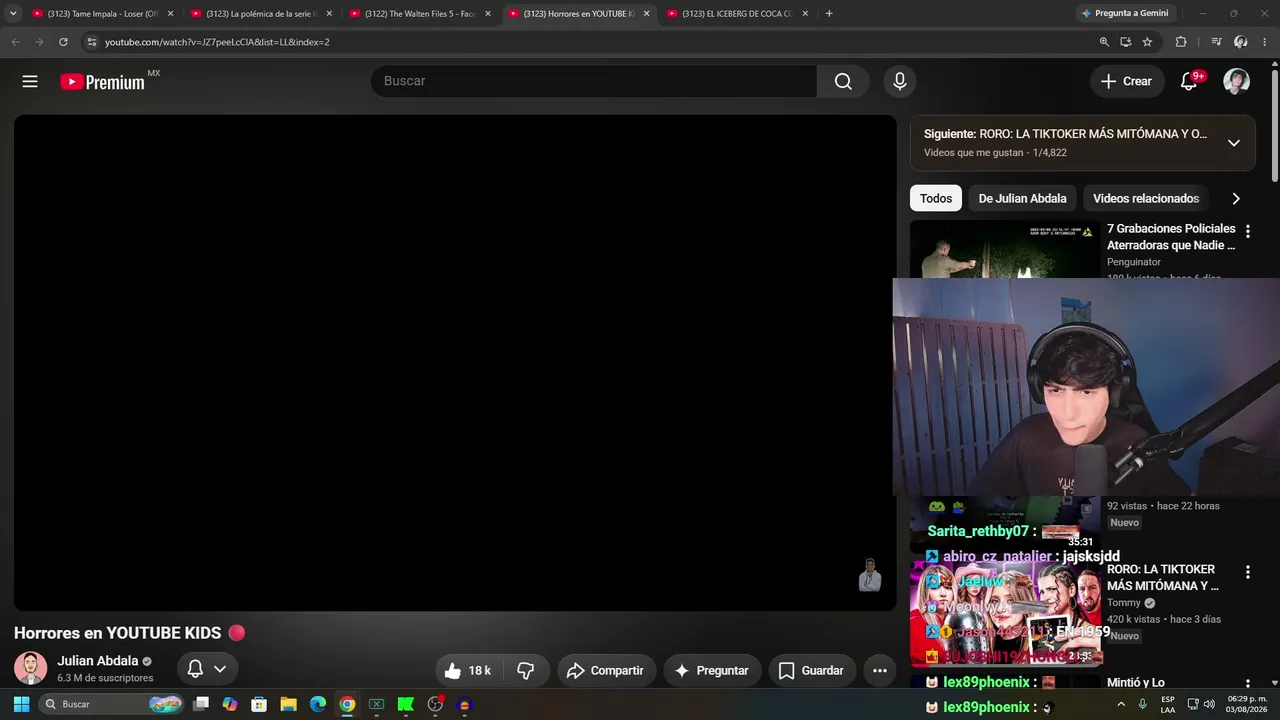Open YouTube notifications bell with 9+ badge
This screenshot has width=1280, height=720.
1189,81
